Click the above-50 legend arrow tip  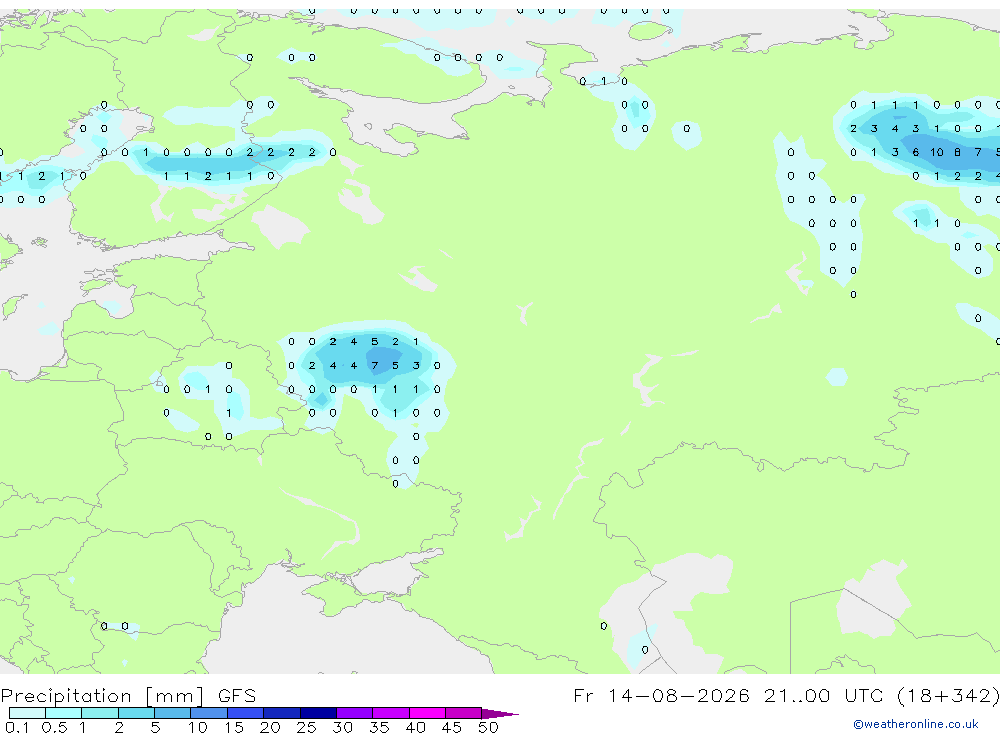pyautogui.click(x=500, y=714)
